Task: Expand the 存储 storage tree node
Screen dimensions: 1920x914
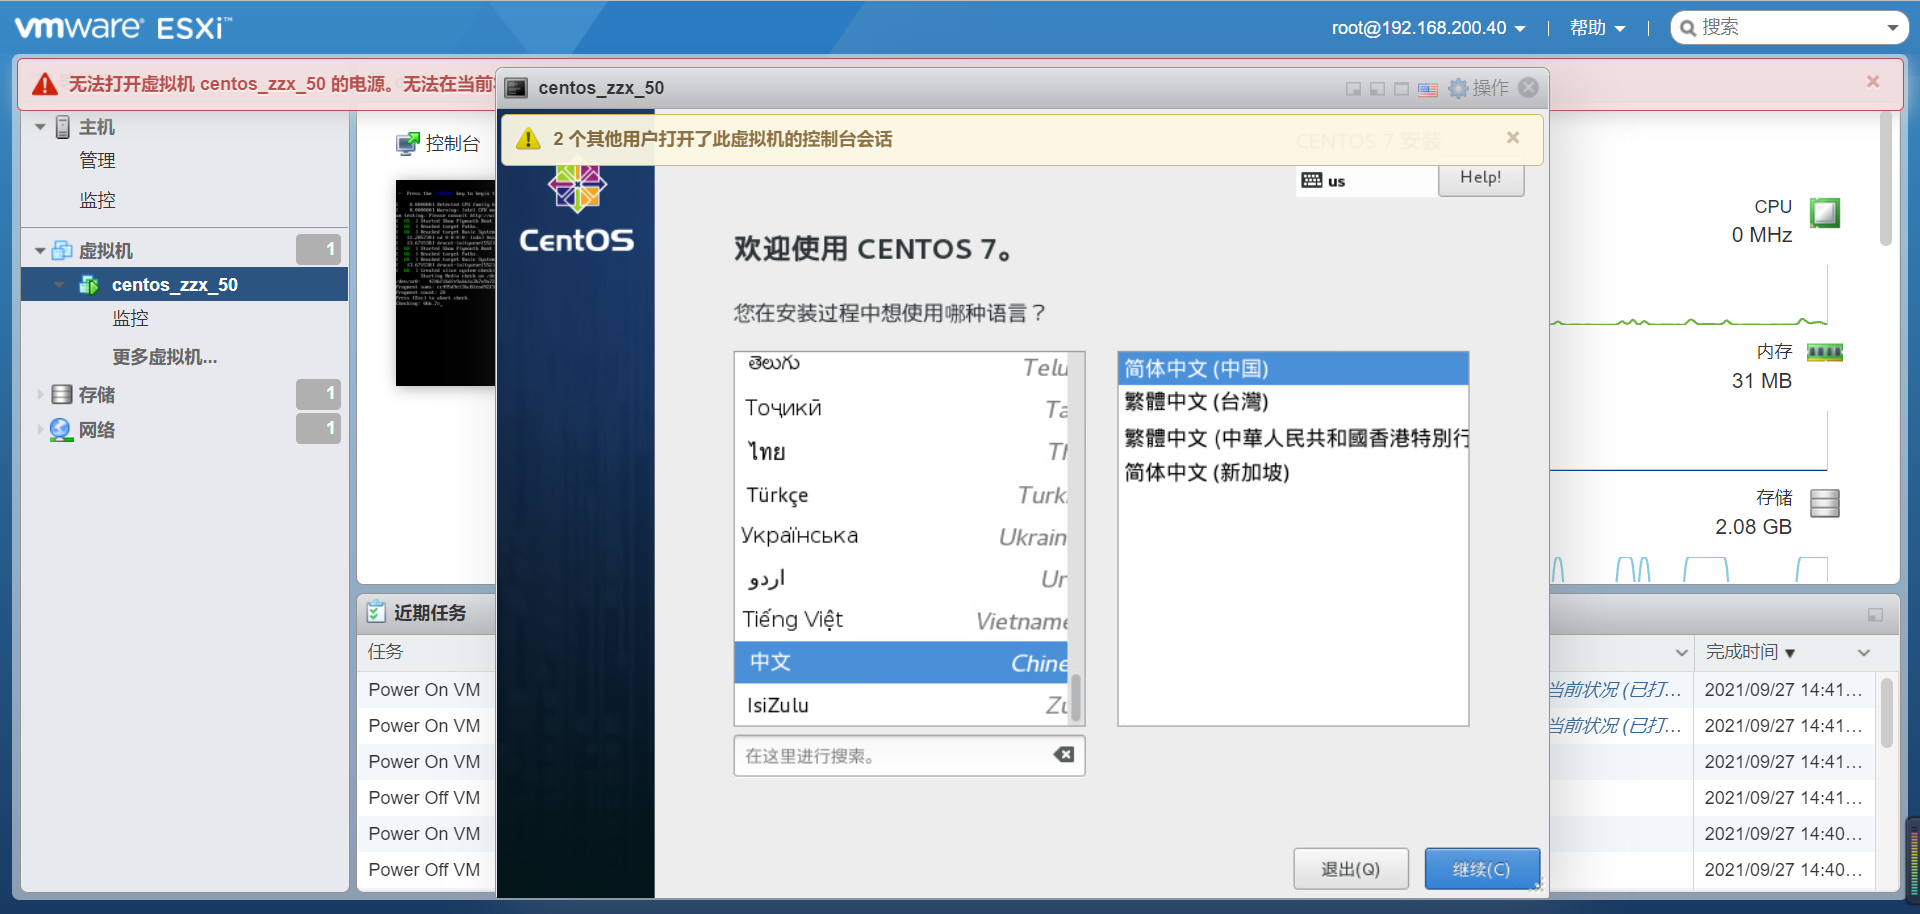Action: tap(40, 395)
